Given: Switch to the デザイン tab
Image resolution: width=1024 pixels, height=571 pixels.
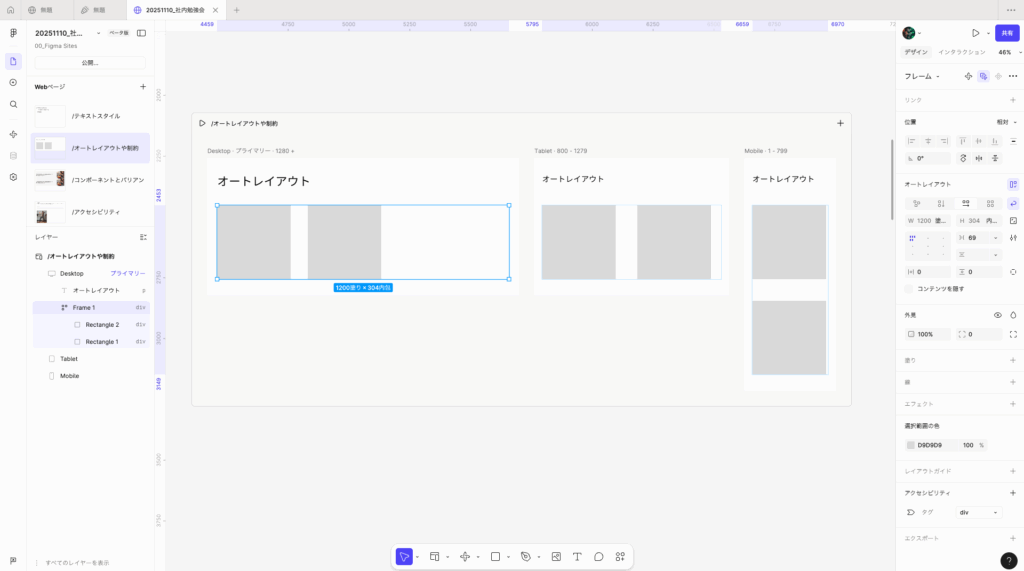Looking at the screenshot, I should tap(915, 52).
